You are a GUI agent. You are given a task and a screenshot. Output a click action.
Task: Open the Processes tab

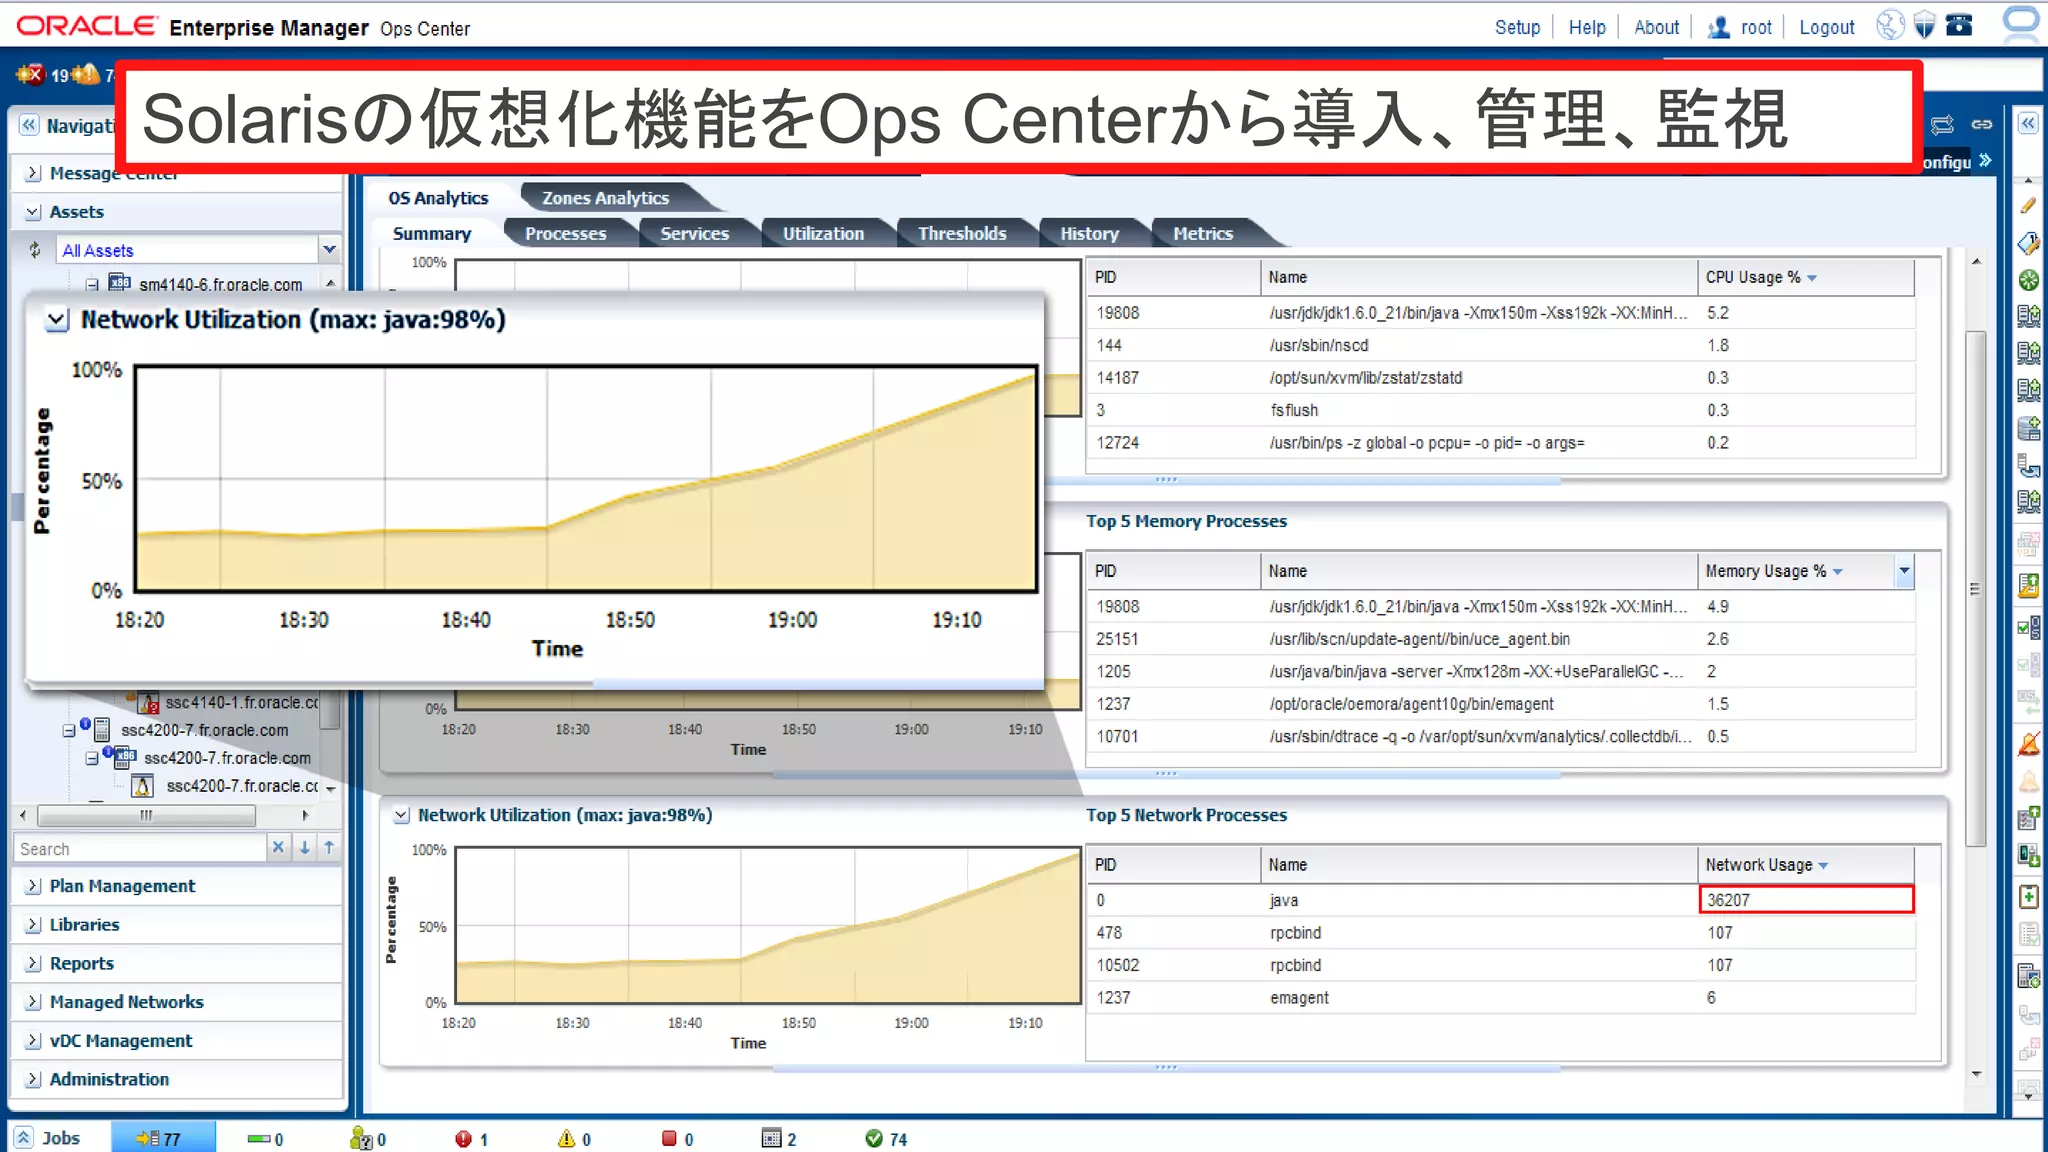tap(566, 233)
